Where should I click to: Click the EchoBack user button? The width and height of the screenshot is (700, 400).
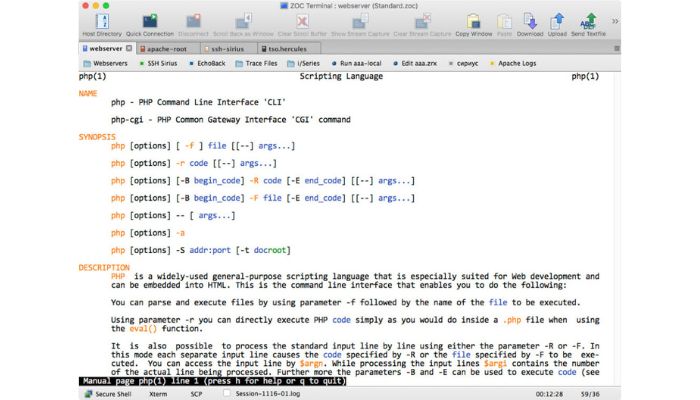click(207, 63)
